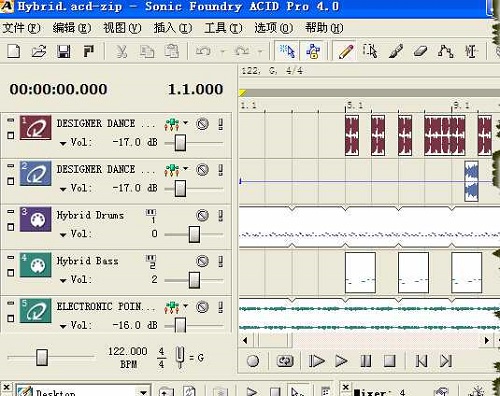Click Hybrid Bass MIDI track icon
Screen dimensions: 500x396
coord(36,265)
